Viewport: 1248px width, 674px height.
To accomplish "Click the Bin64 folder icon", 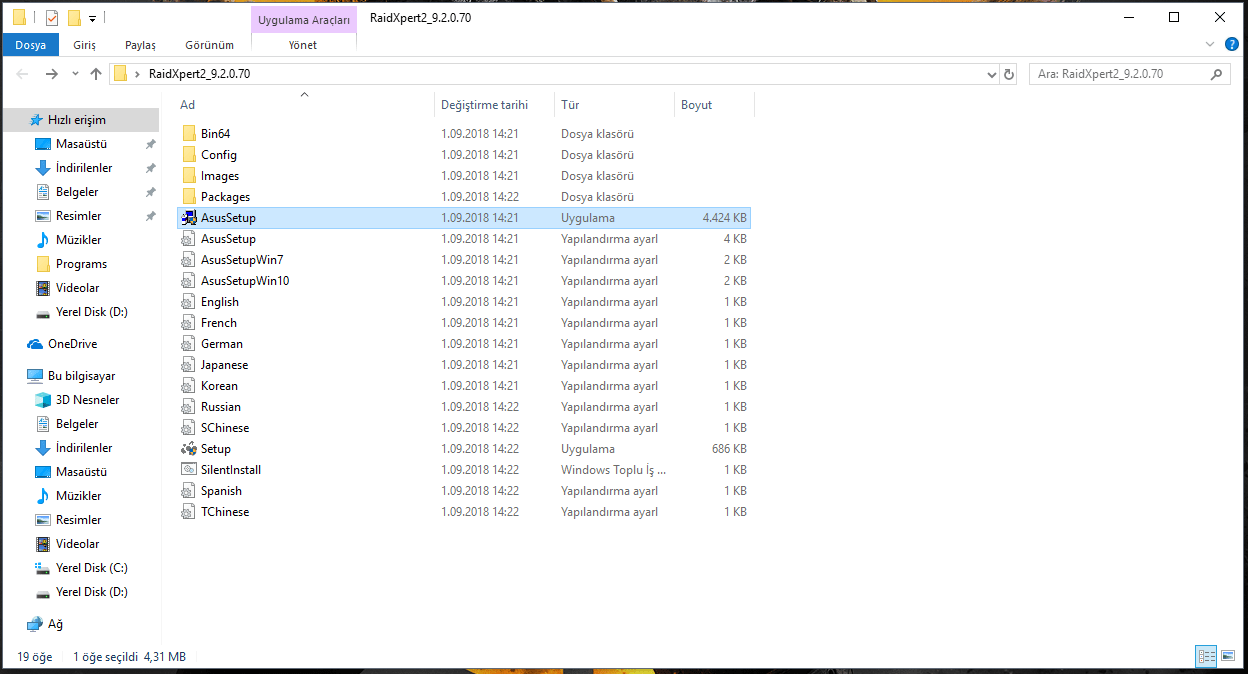I will point(189,134).
